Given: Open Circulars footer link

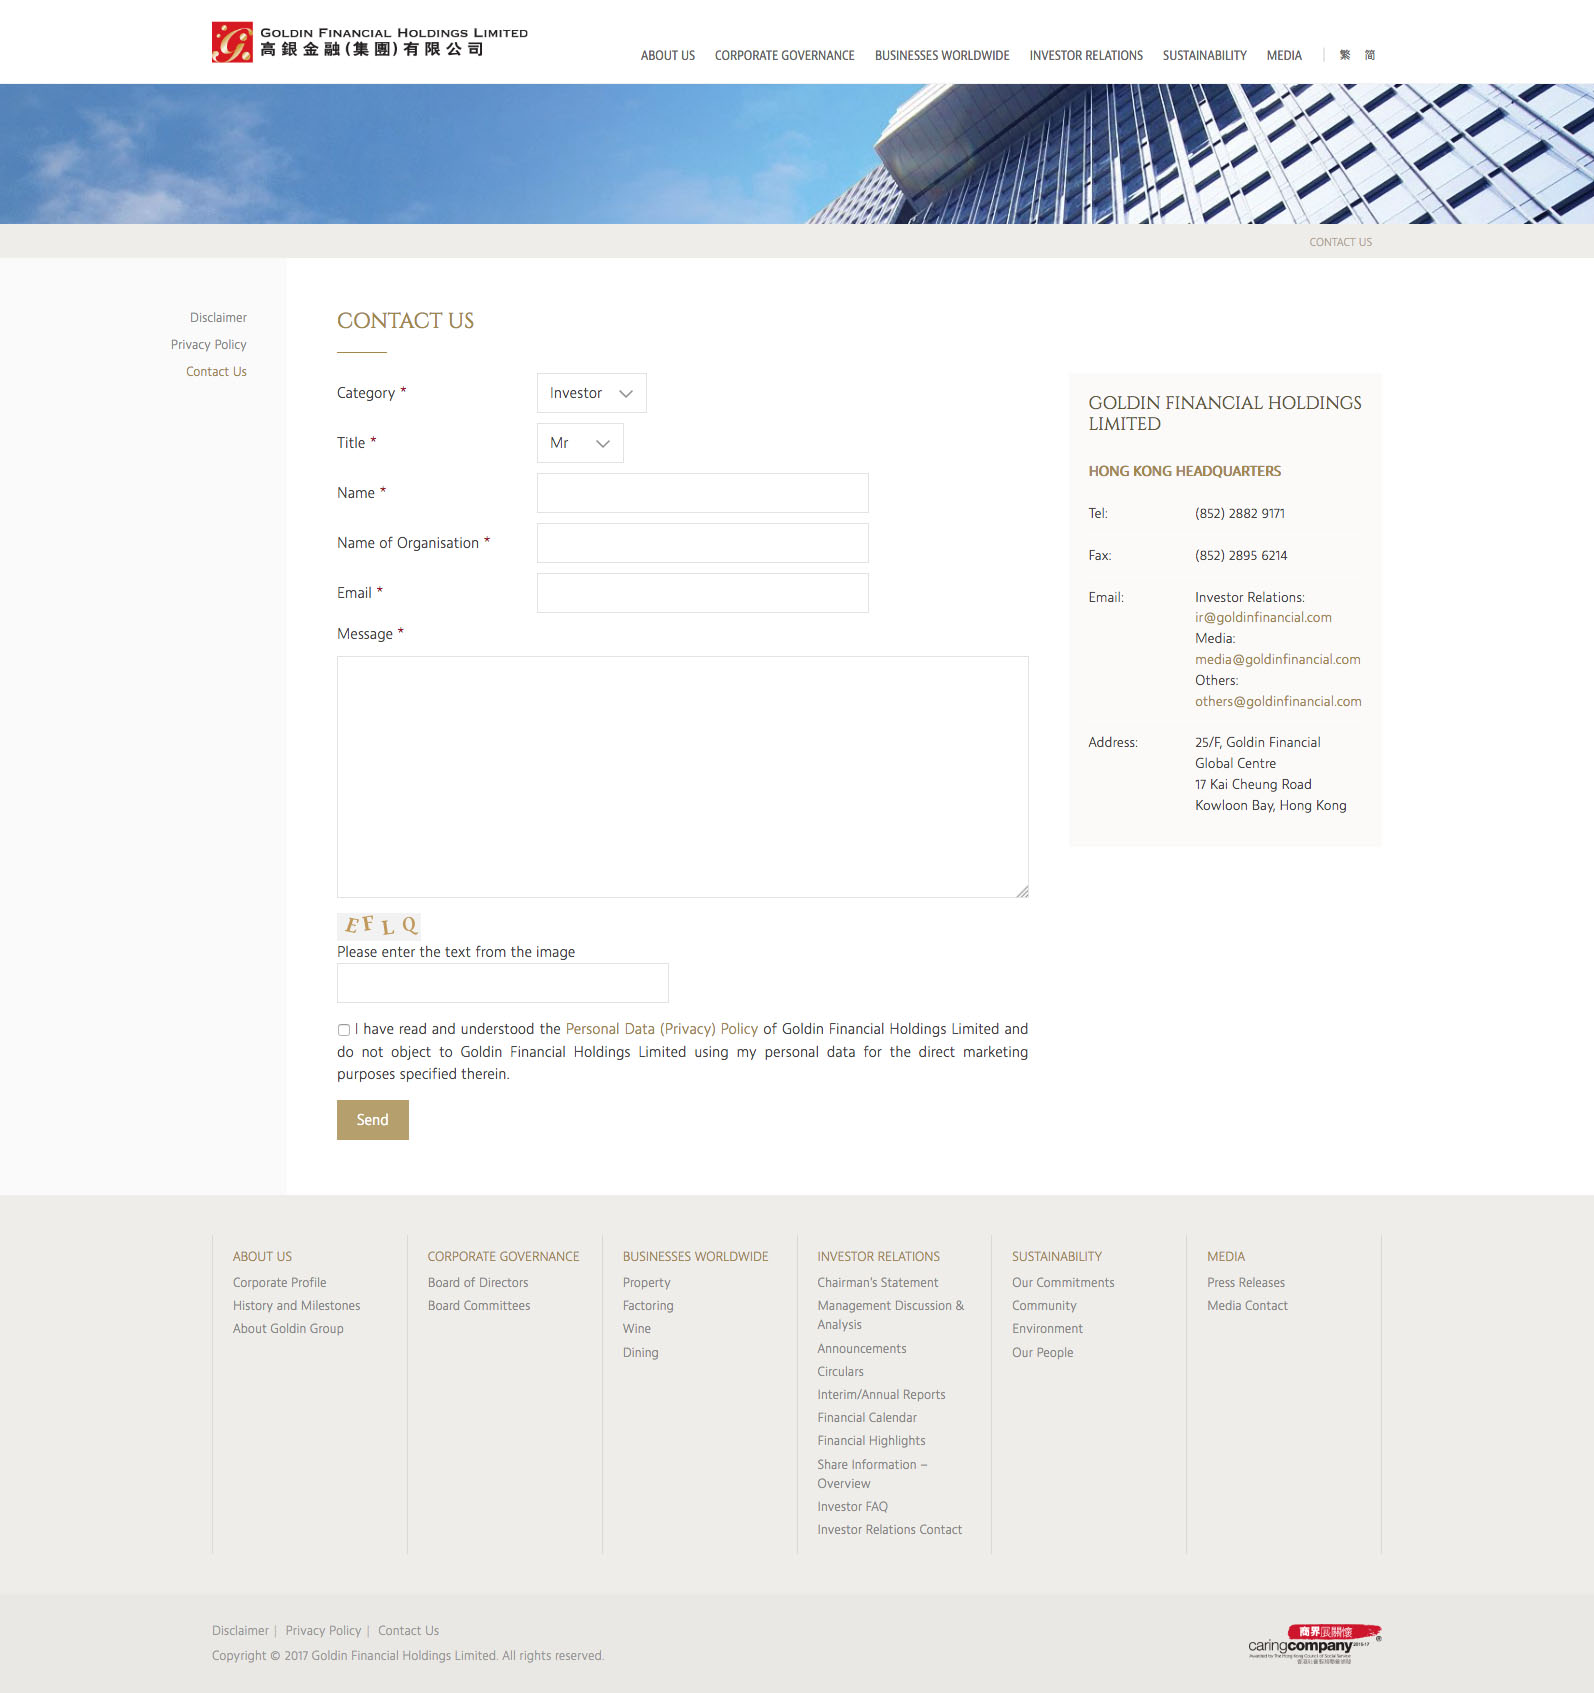Looking at the screenshot, I should click(x=841, y=1372).
